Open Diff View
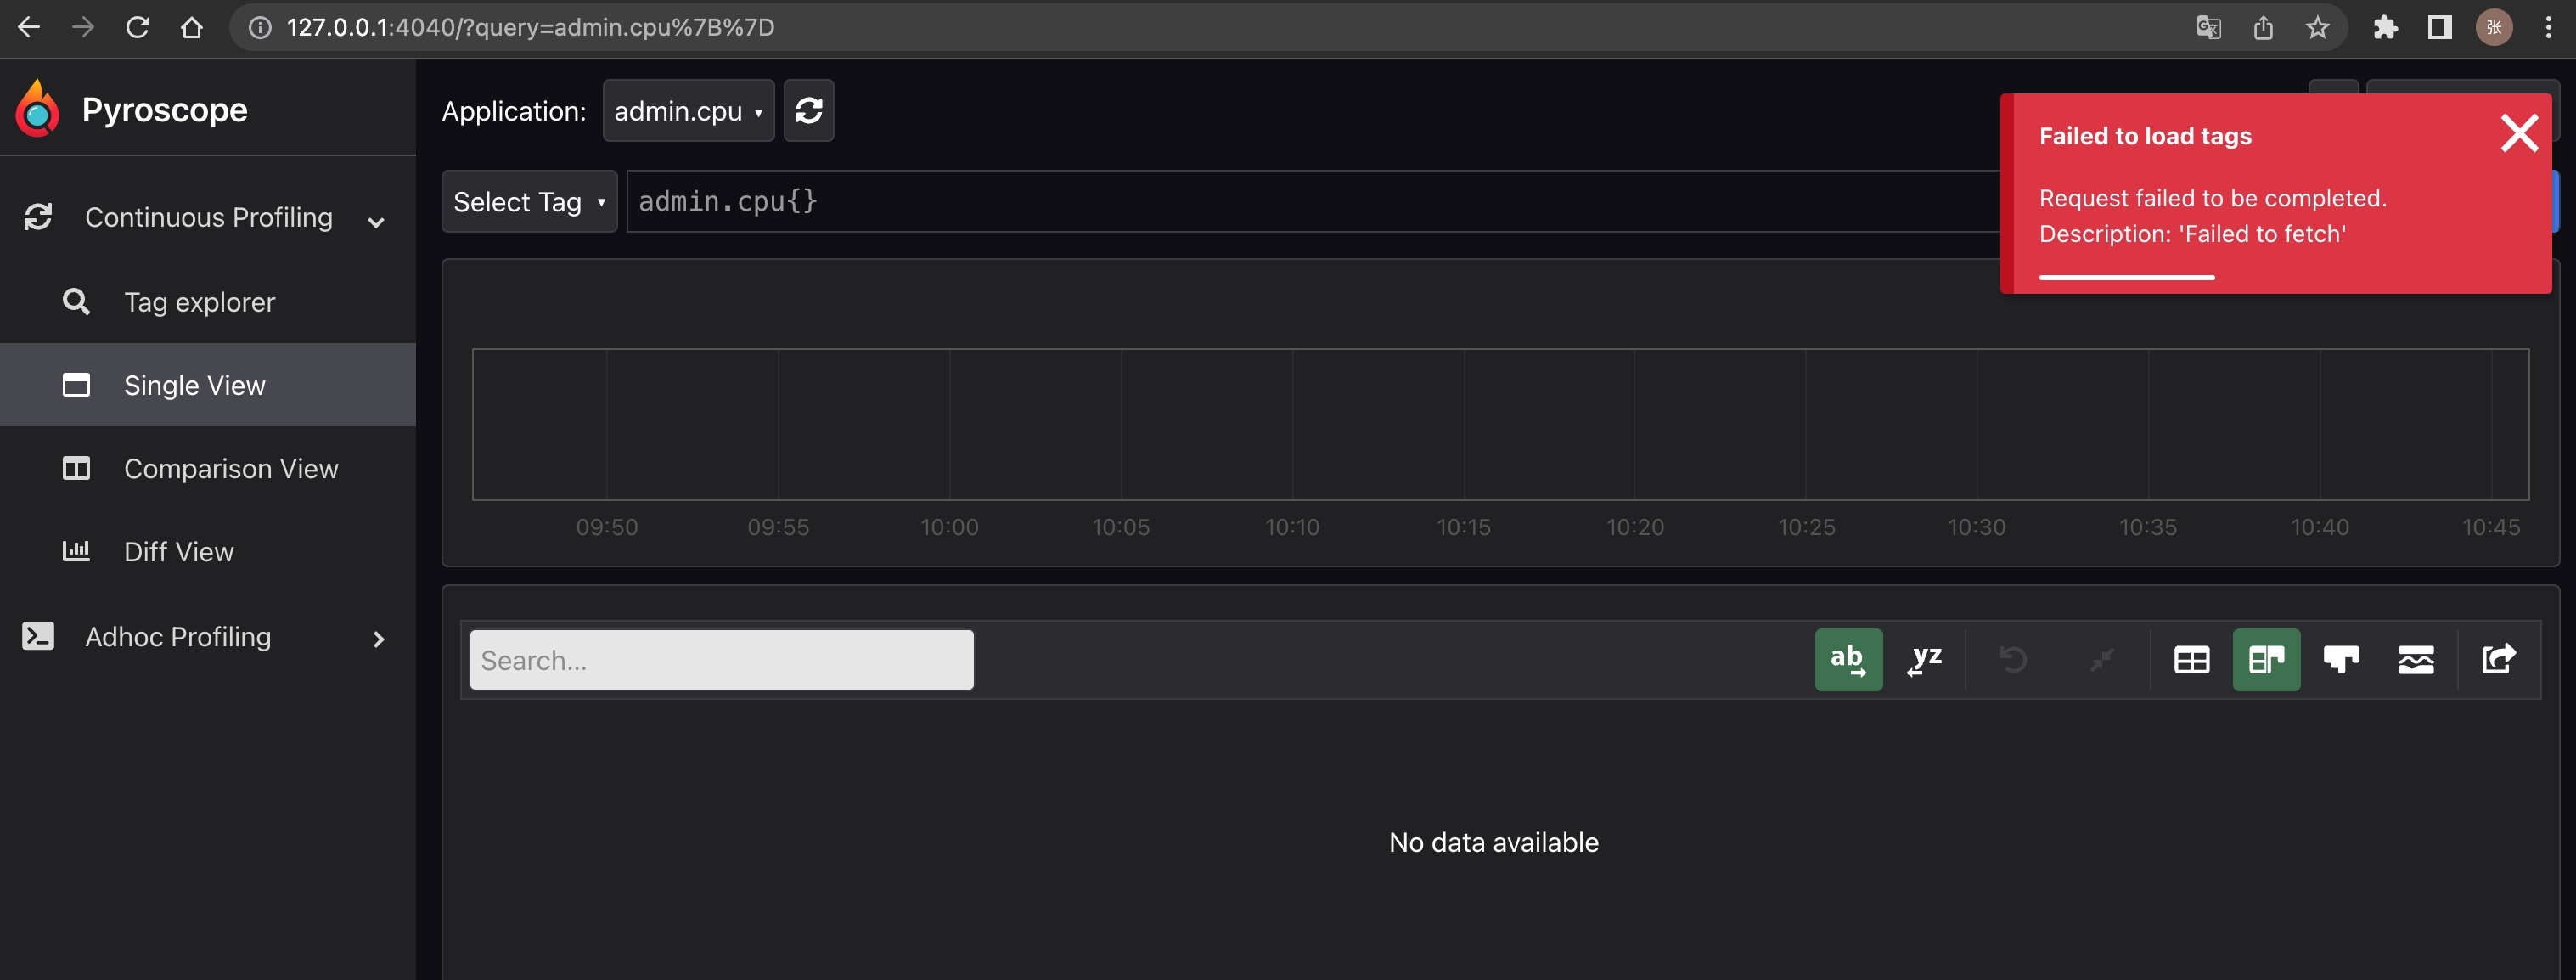Screen dimensions: 2576x980 (178, 551)
